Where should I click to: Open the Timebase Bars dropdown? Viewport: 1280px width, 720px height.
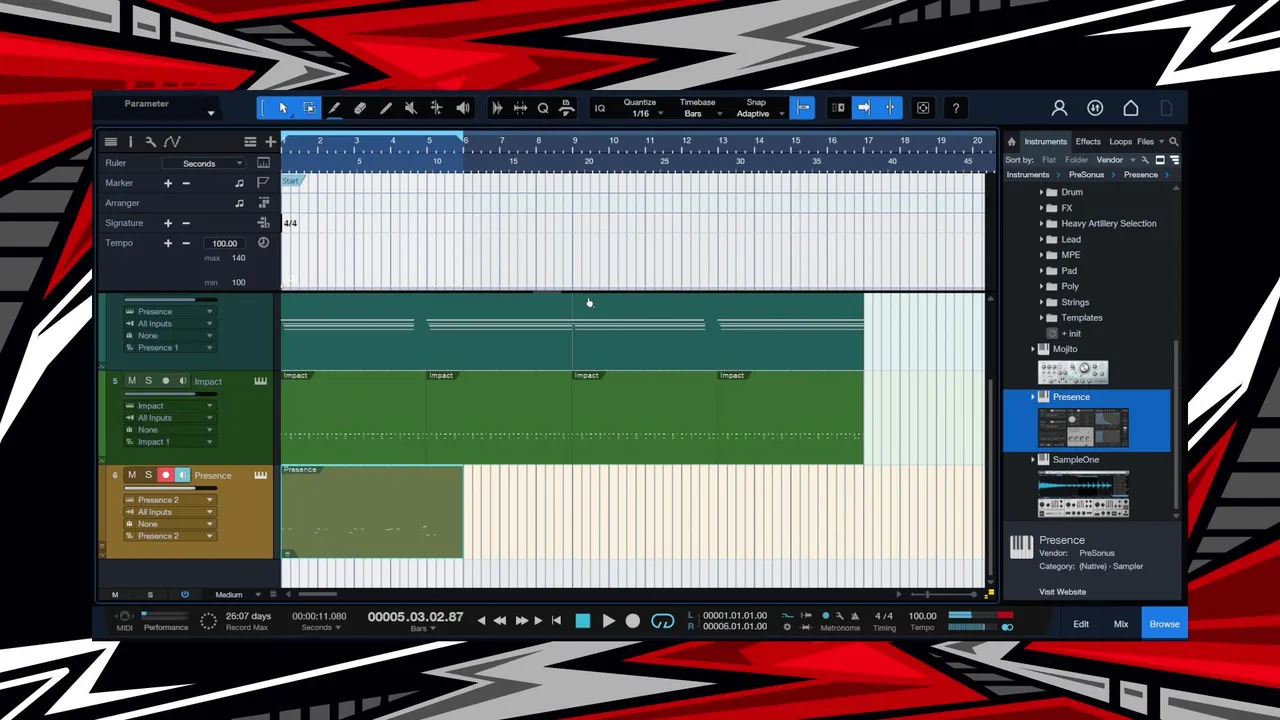(698, 108)
